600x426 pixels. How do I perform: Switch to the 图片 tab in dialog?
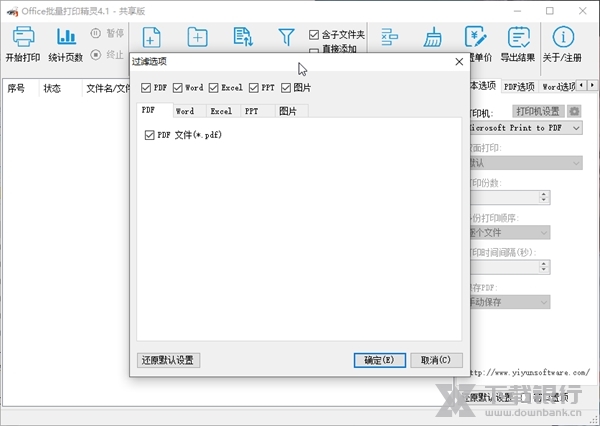tap(292, 111)
